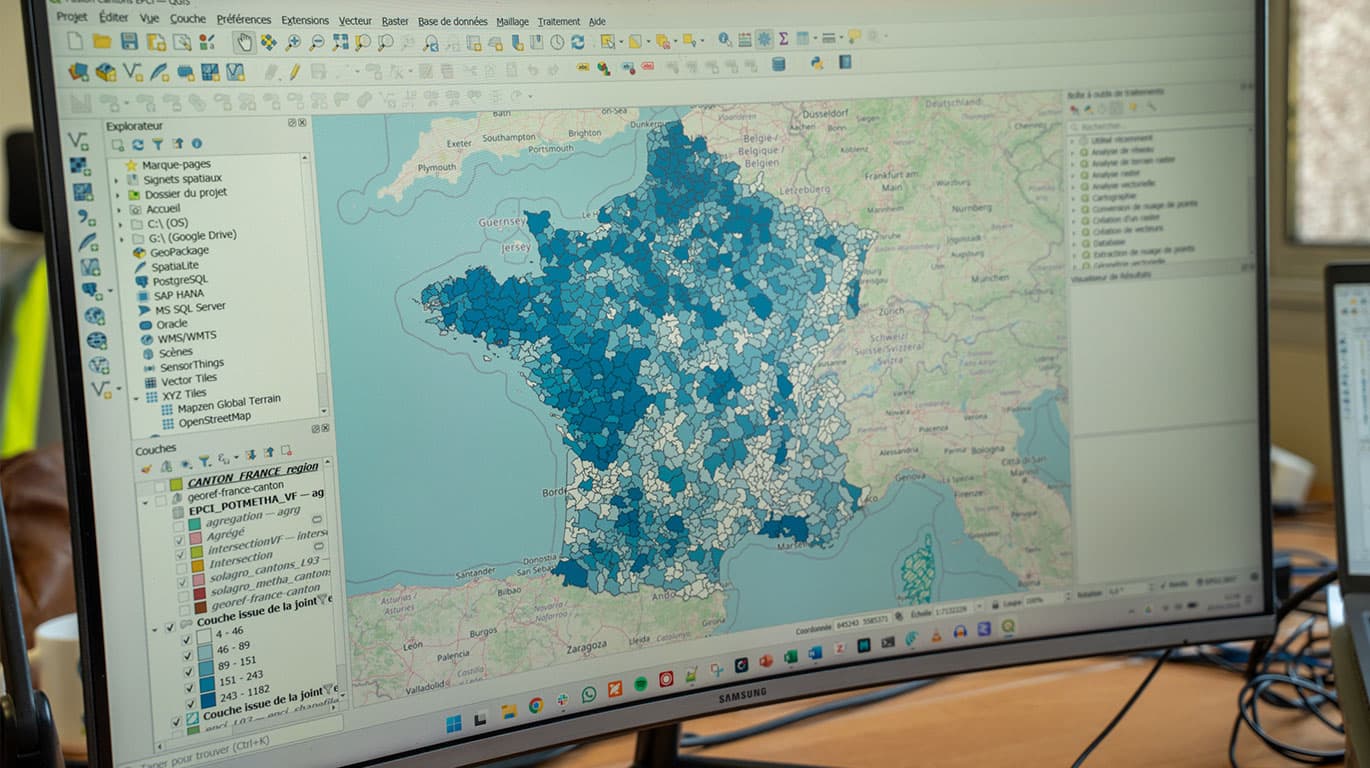Click the processing toolbox search field
Screen dimensions: 1370x768
click(x=1160, y=126)
